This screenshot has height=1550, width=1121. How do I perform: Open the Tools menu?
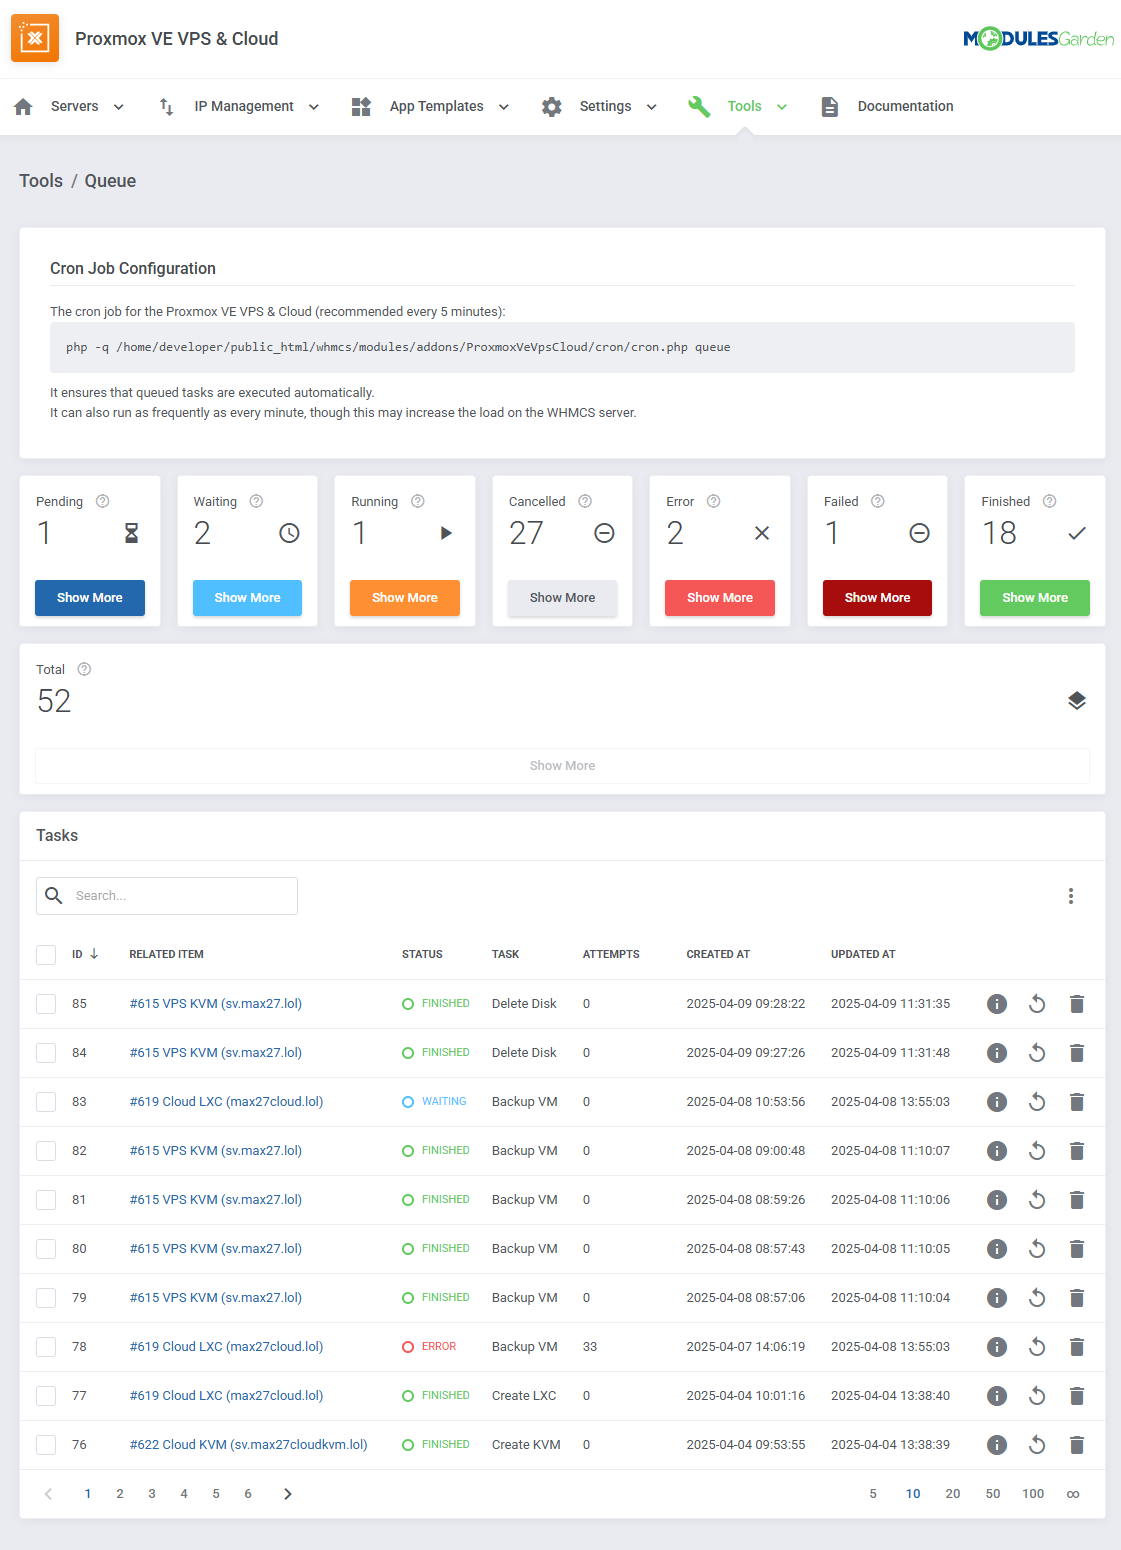pyautogui.click(x=745, y=106)
